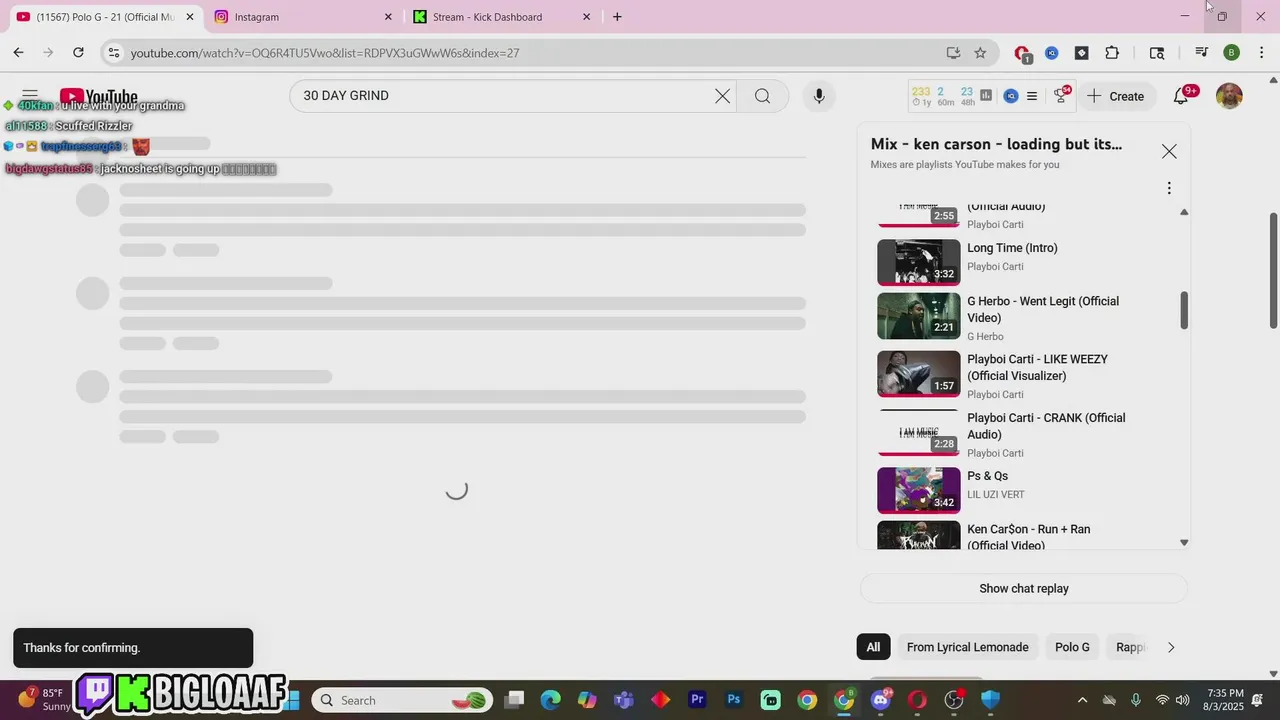
Task: Open Task View on taskbar
Action: 514,700
